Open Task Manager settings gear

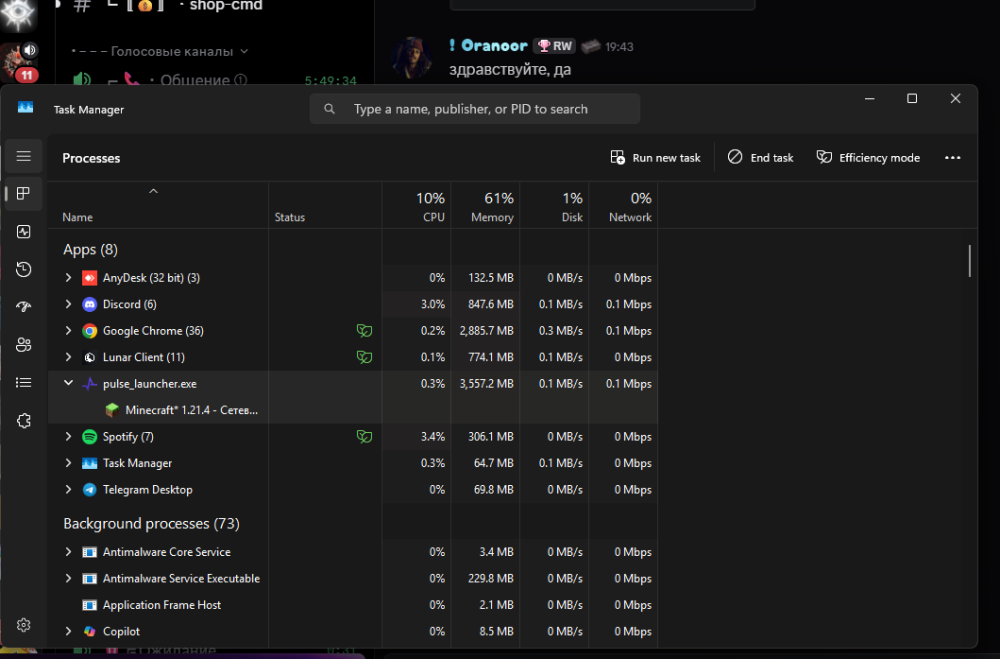click(24, 625)
